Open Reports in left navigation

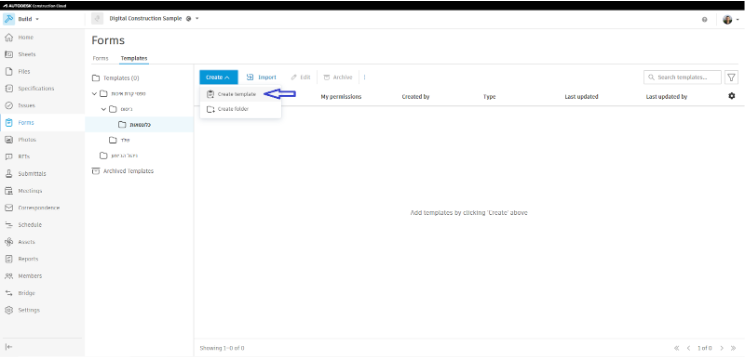pyautogui.click(x=28, y=259)
